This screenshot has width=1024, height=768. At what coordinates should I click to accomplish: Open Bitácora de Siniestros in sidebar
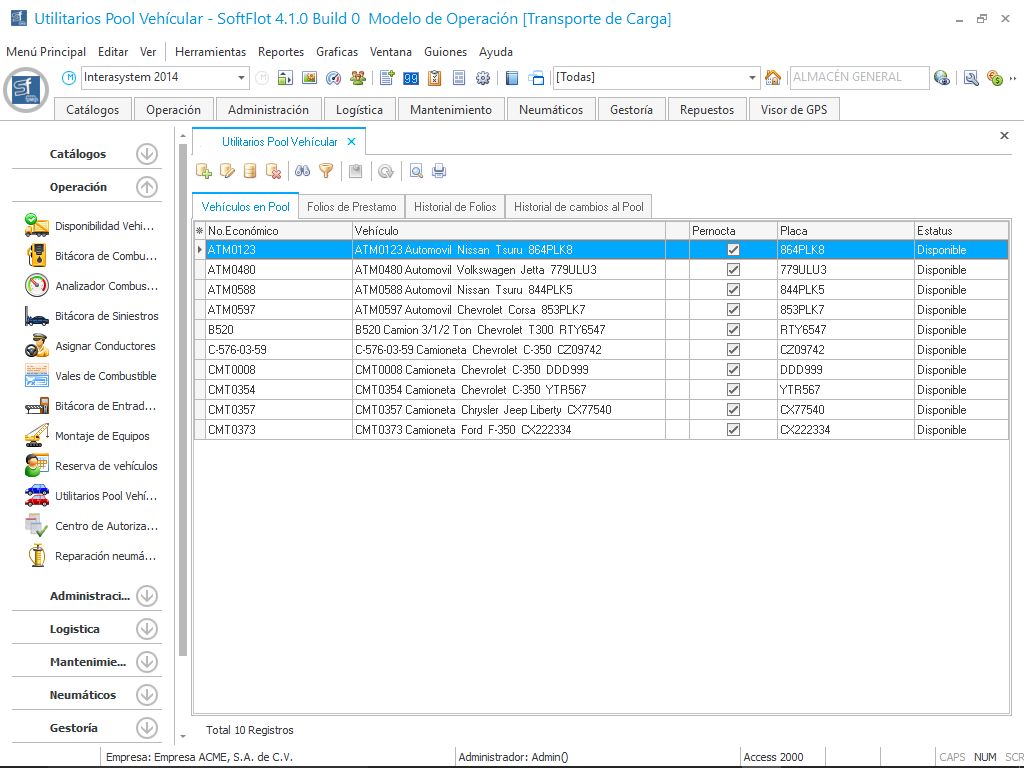(x=106, y=316)
